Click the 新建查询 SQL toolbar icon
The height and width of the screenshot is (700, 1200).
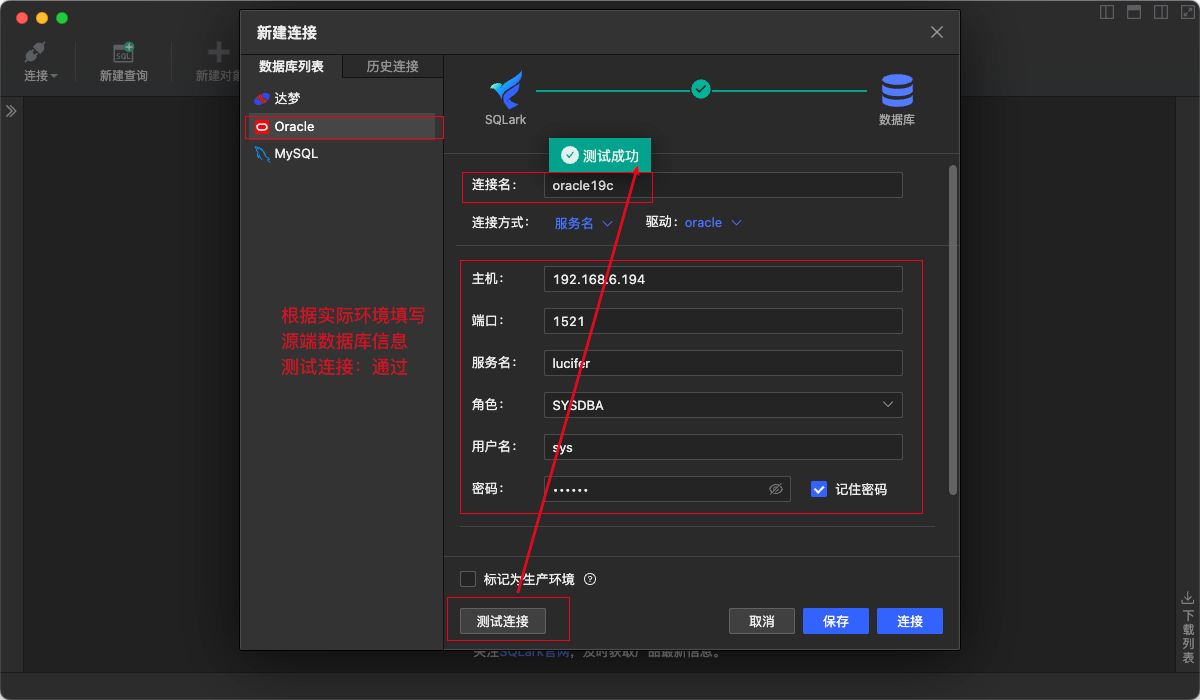(x=123, y=62)
